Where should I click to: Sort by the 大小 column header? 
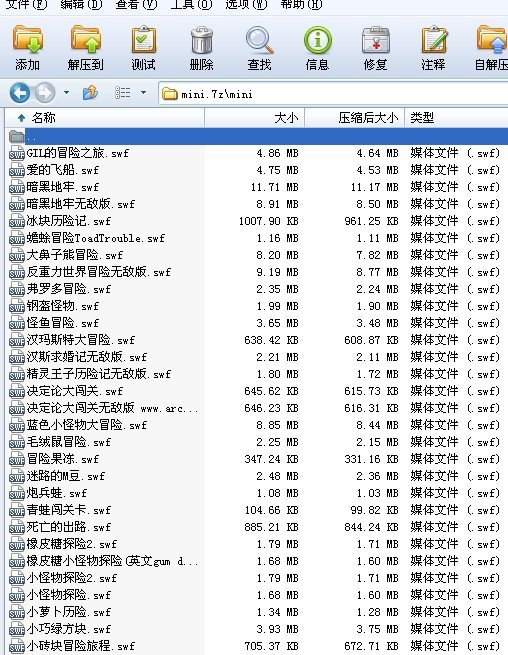tap(254, 118)
